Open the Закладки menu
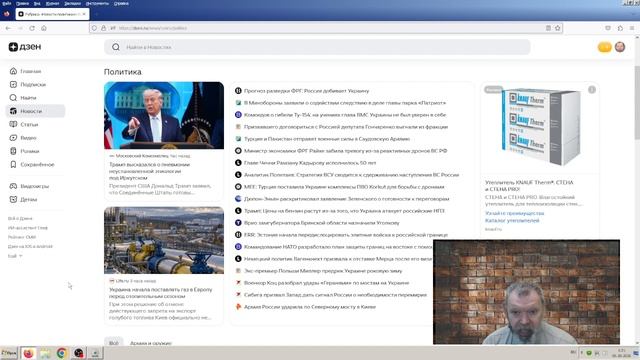640x360 pixels. [x=72, y=3]
